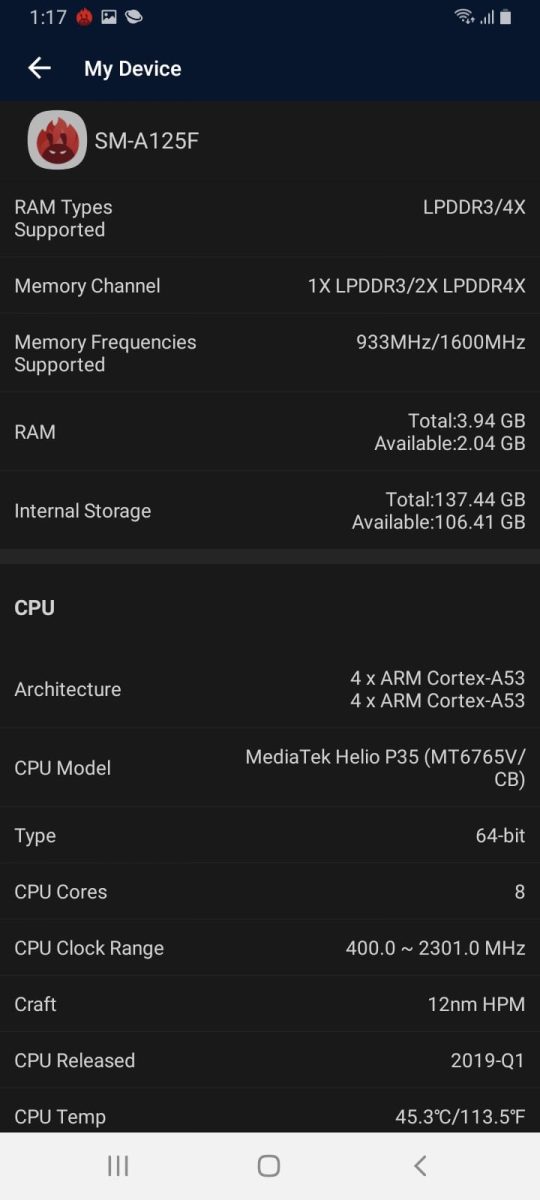540x1200 pixels.
Task: Tap the CPU Clock Range row
Action: pos(270,948)
